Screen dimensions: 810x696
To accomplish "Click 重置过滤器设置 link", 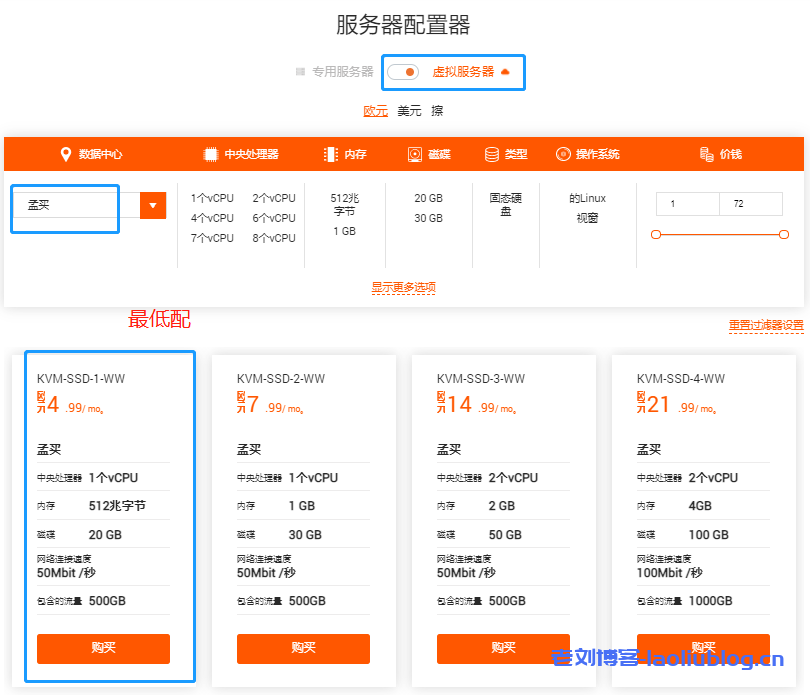I will pos(765,325).
